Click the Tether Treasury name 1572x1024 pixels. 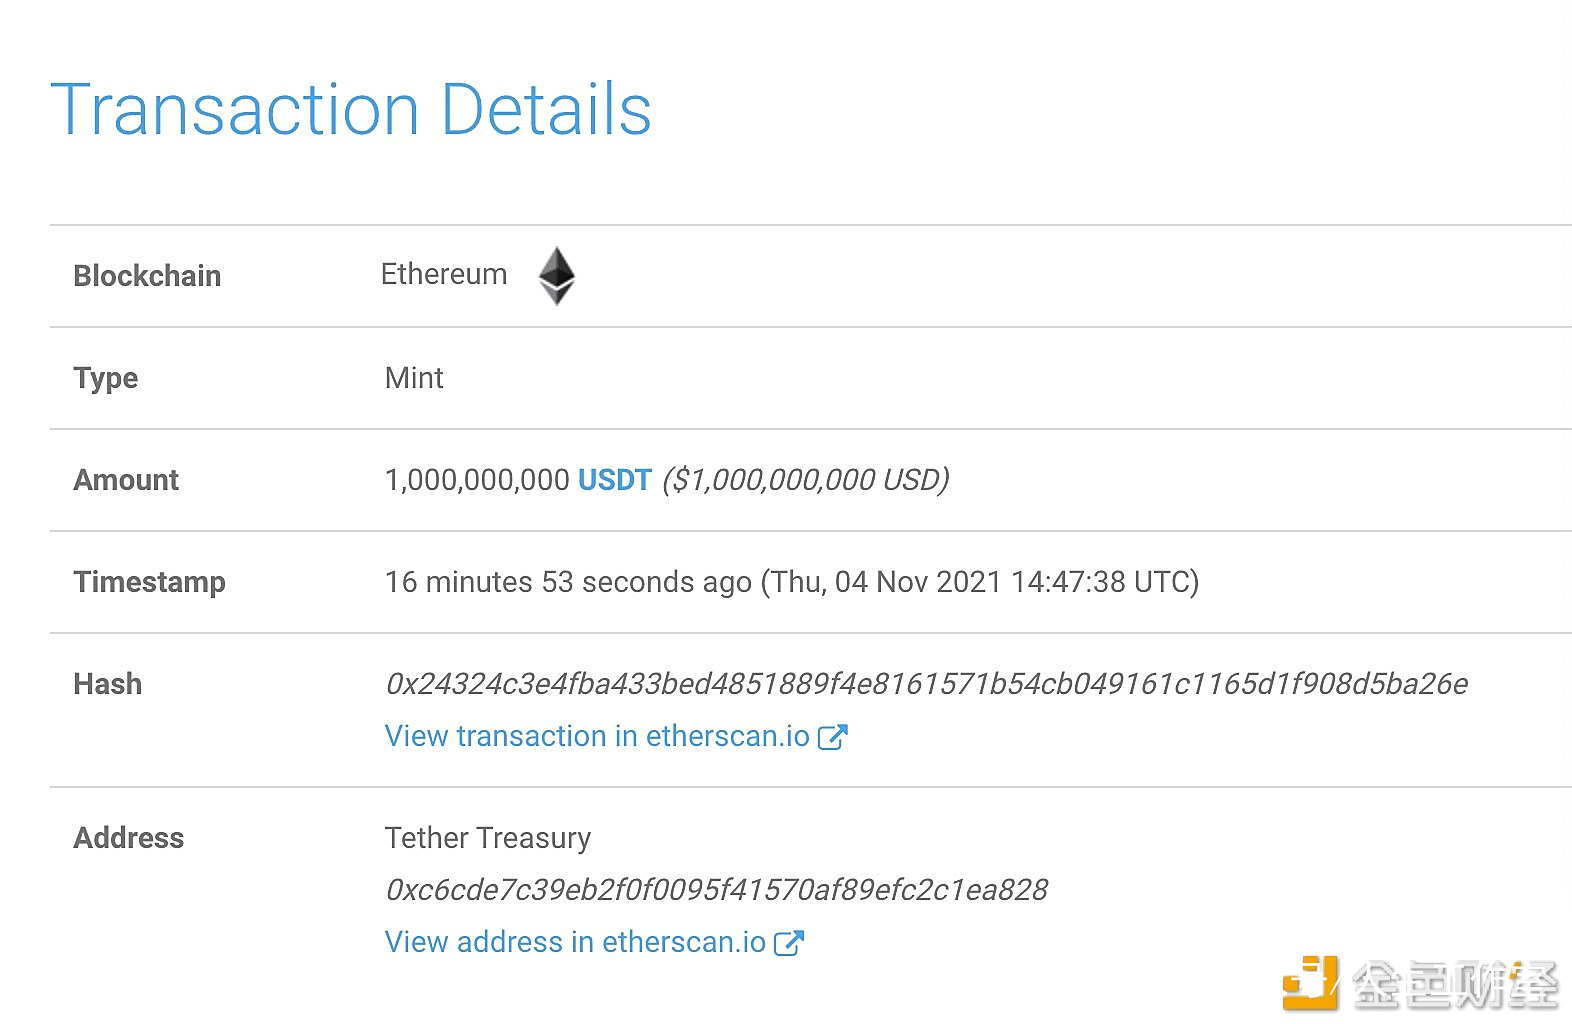pyautogui.click(x=488, y=838)
